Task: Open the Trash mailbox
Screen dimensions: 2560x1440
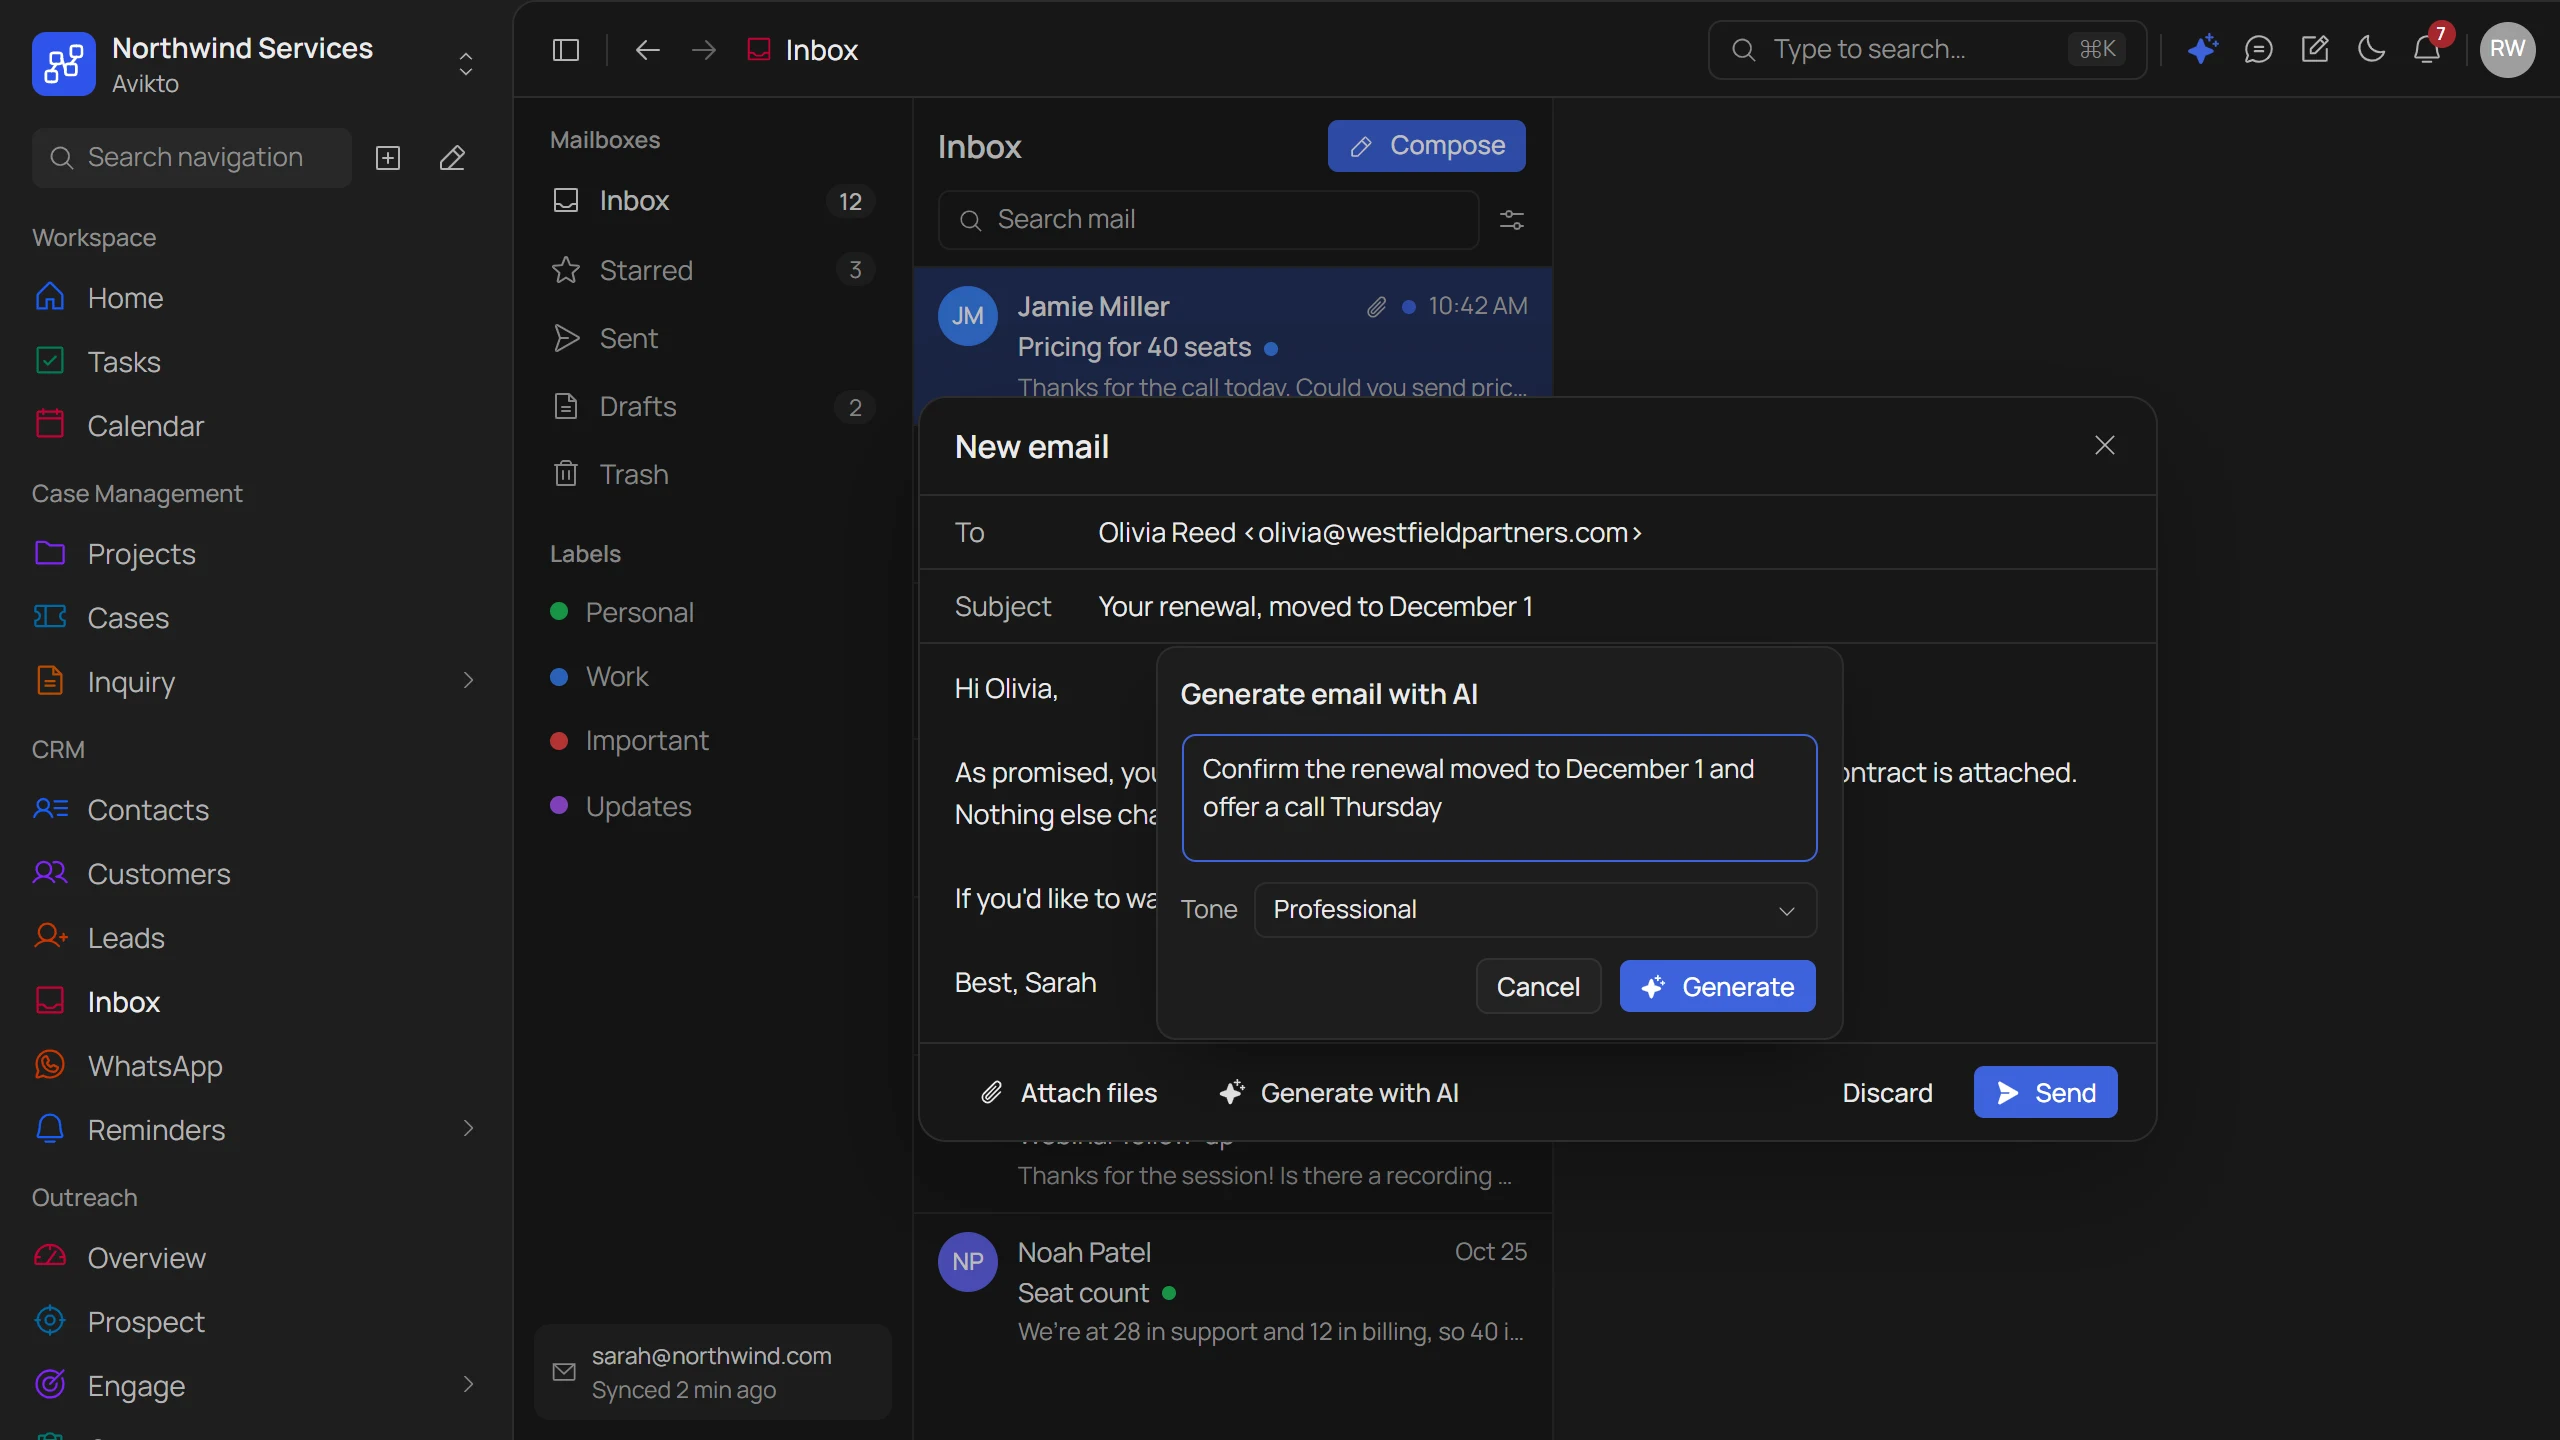Action: (712, 474)
